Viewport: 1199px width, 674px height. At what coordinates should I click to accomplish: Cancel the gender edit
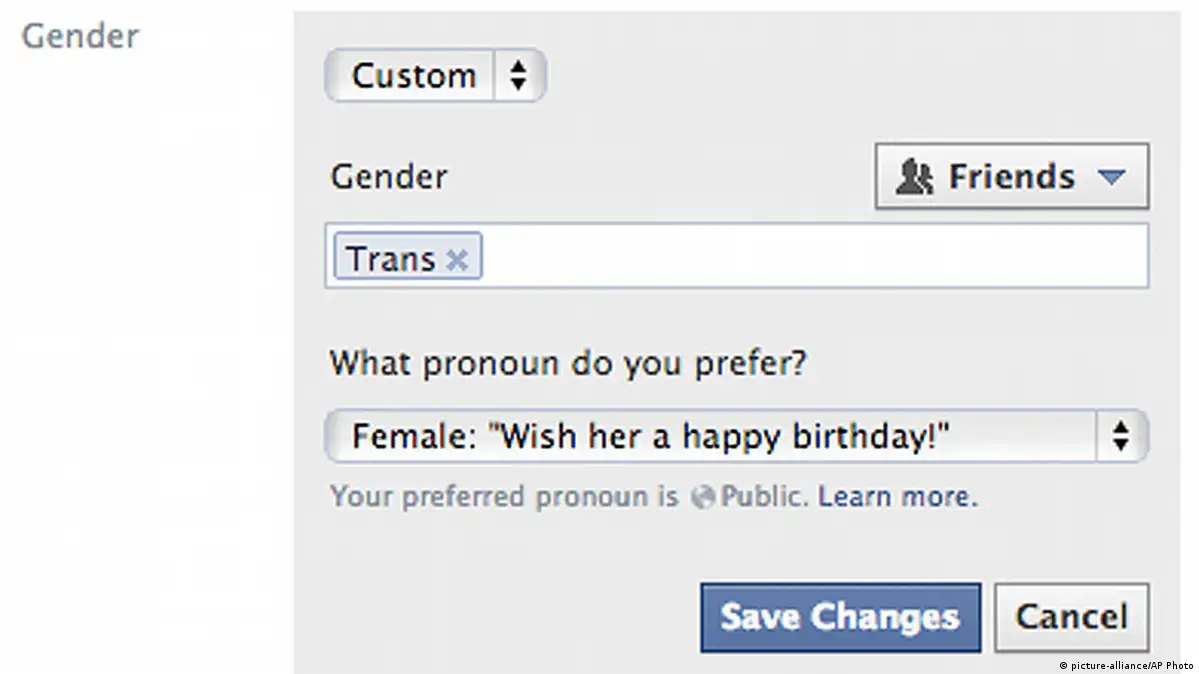click(1071, 617)
